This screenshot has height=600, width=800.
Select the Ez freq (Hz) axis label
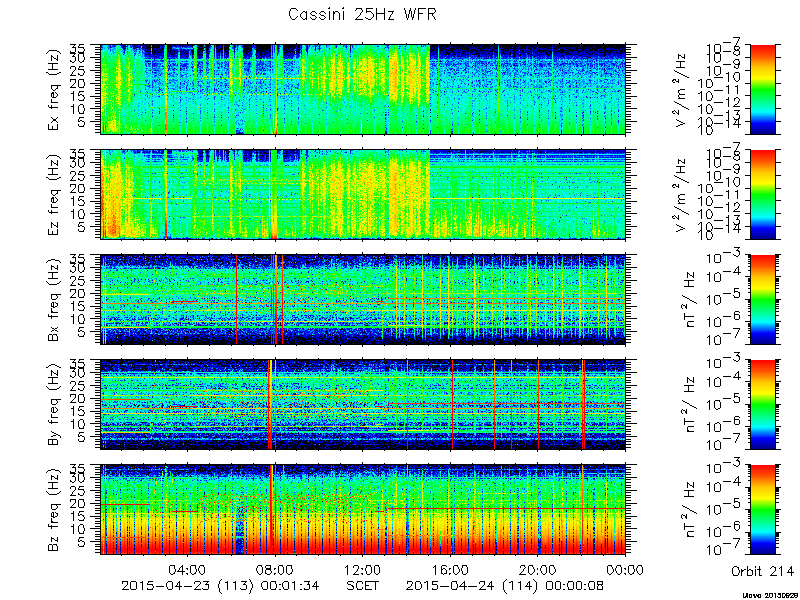(55, 194)
